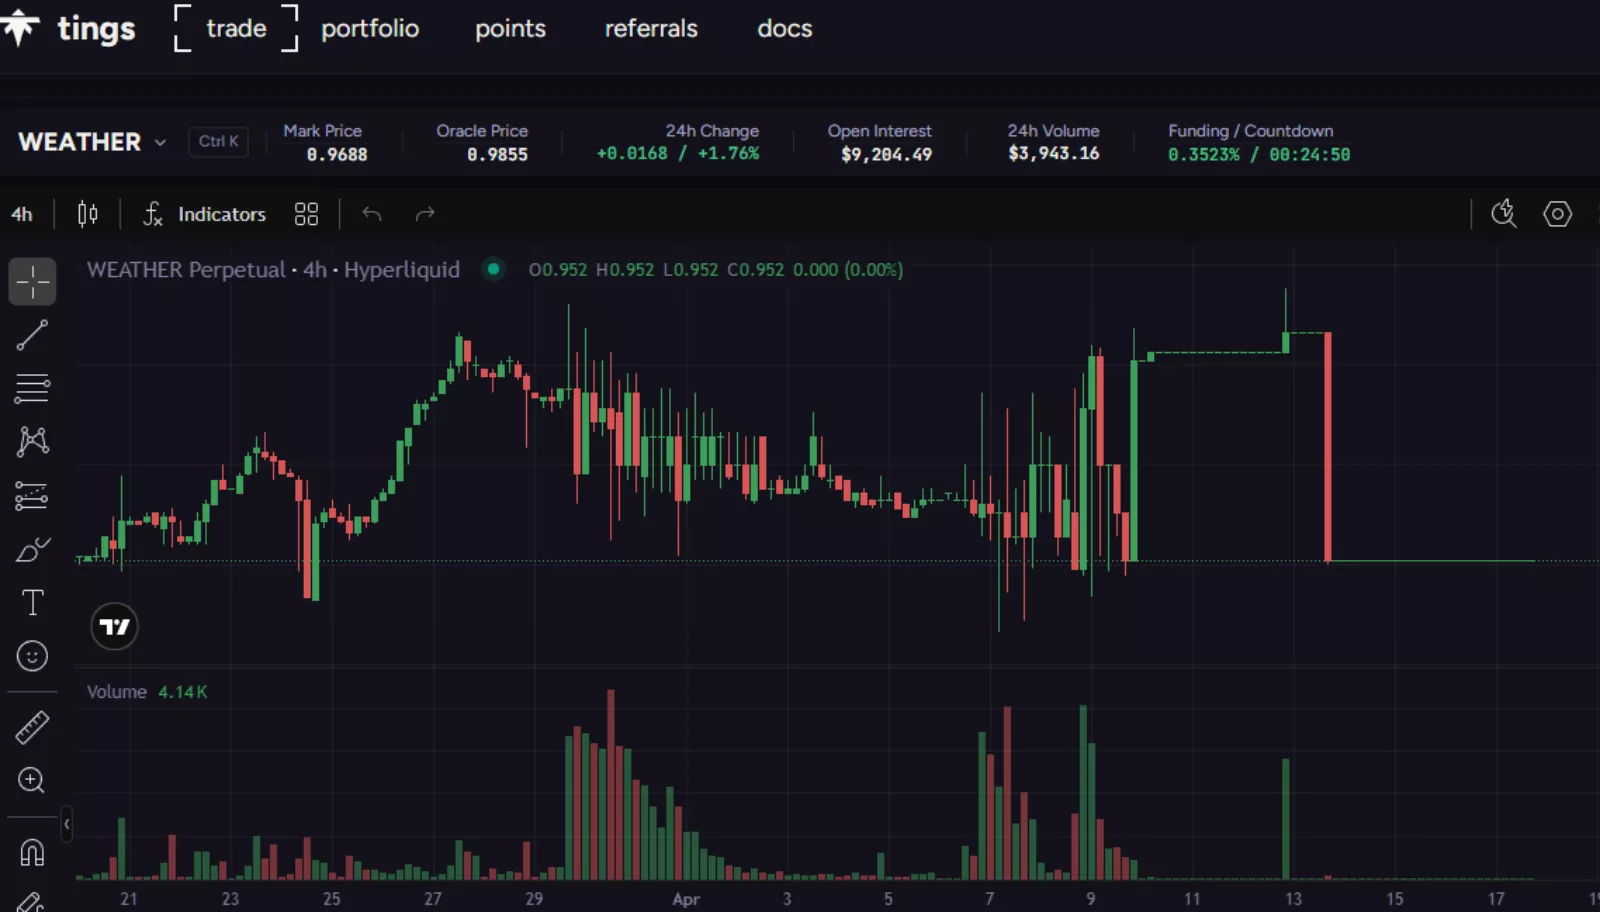This screenshot has width=1600, height=912.
Task: Click the docs navigation link
Action: 784,28
